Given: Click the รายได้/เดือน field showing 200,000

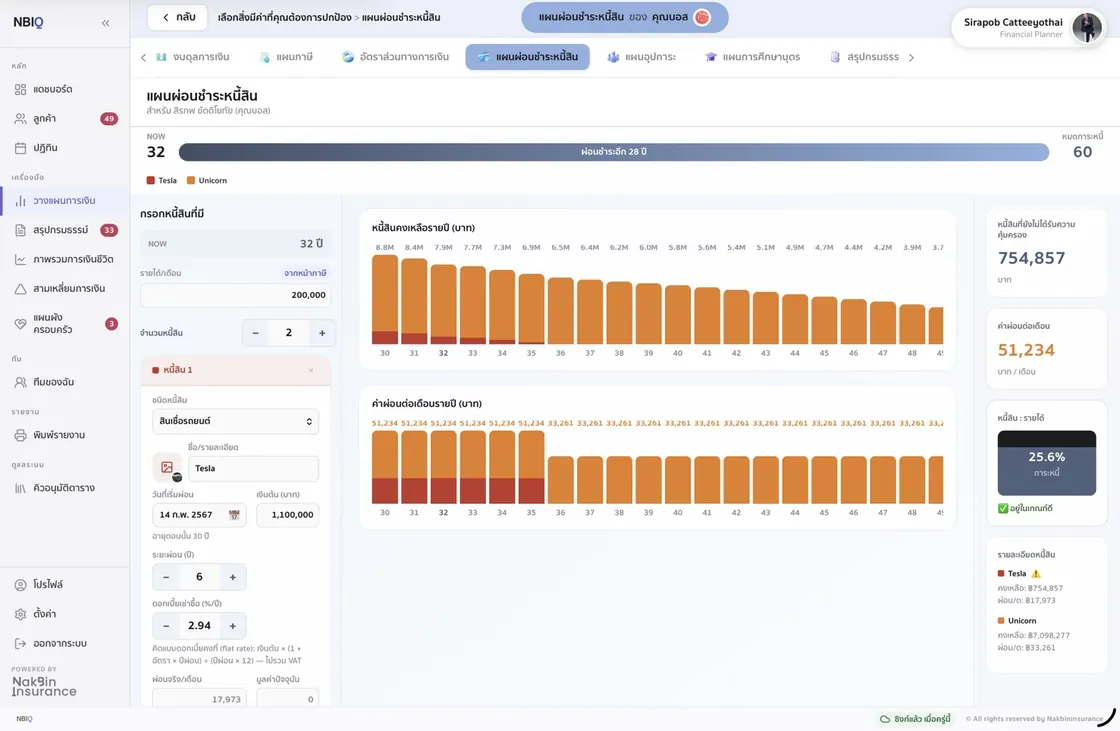Looking at the screenshot, I should tap(236, 295).
